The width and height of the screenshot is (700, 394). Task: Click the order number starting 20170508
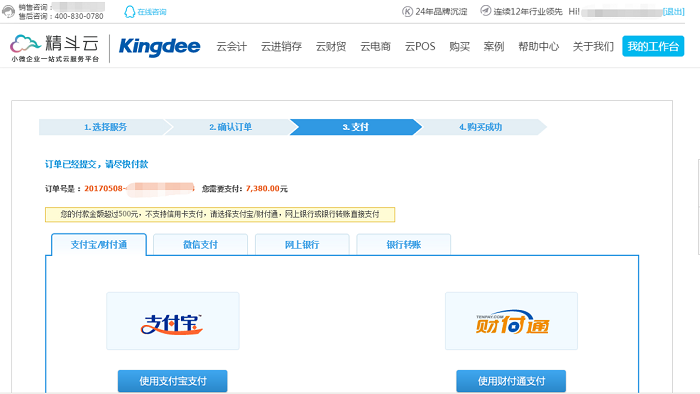pyautogui.click(x=139, y=189)
